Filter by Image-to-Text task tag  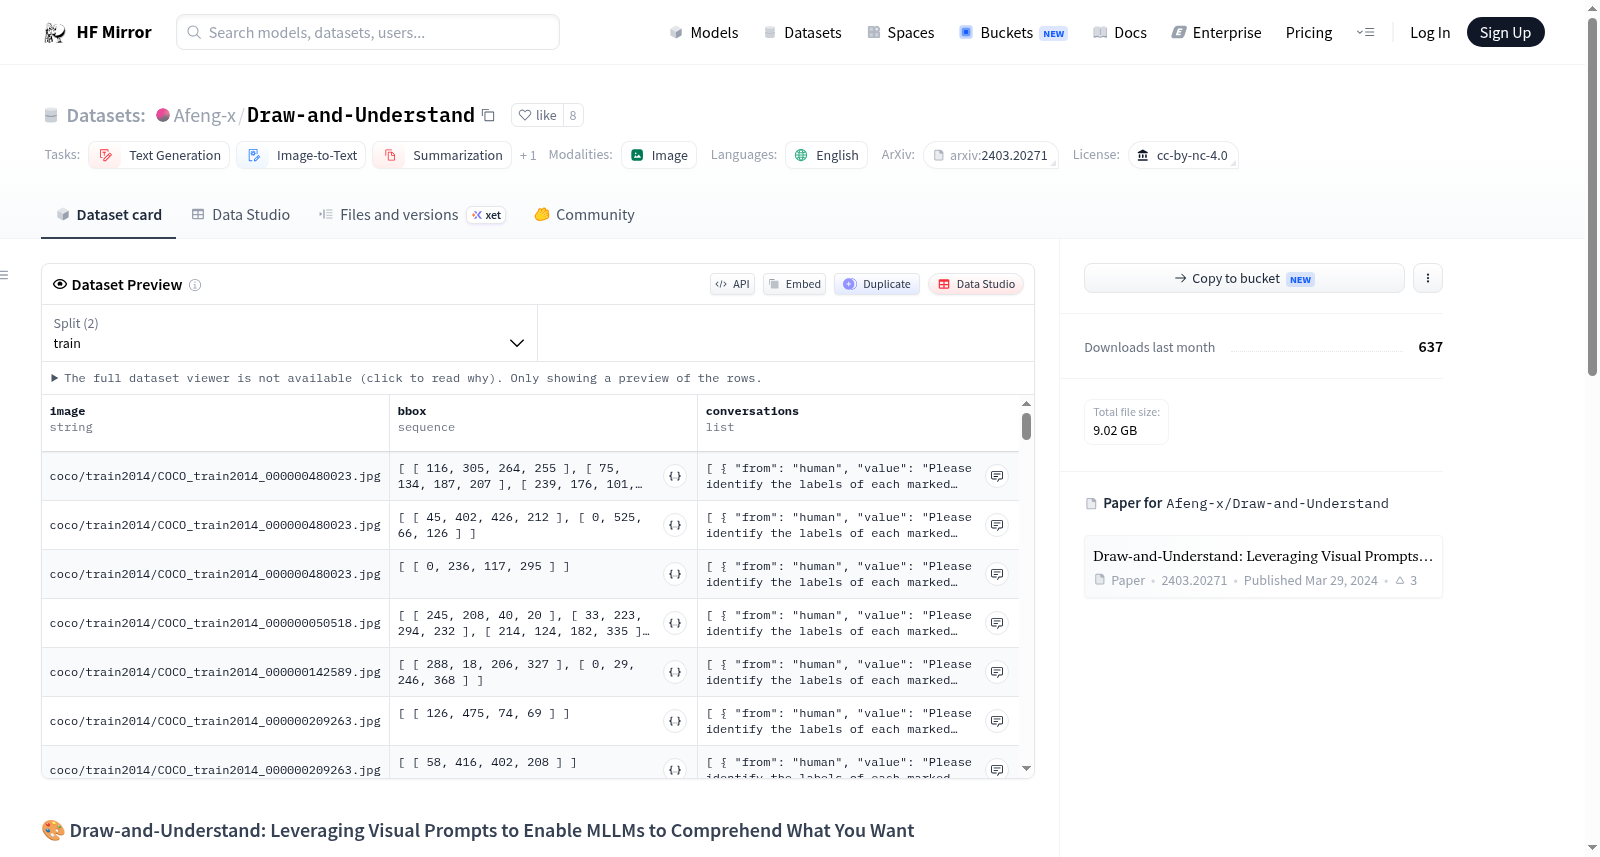click(302, 155)
